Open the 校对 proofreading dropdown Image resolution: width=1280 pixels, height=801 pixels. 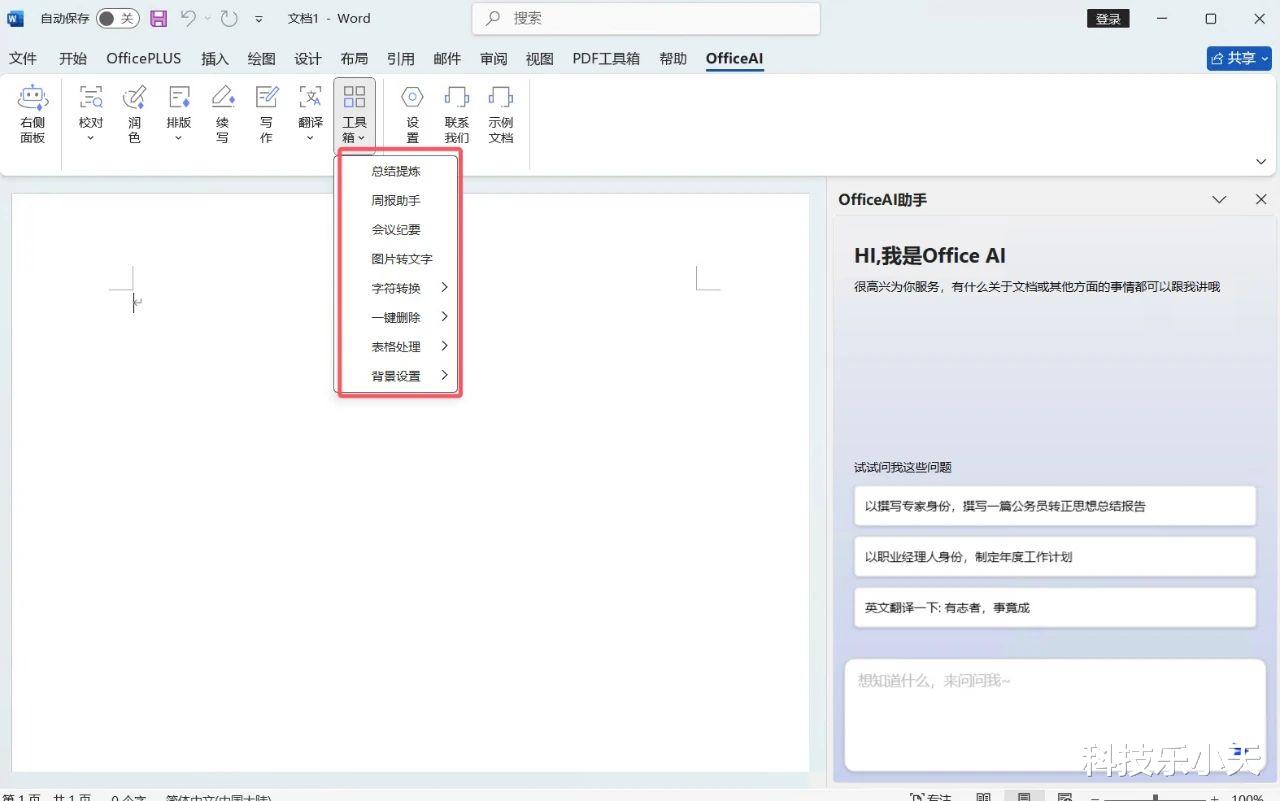pyautogui.click(x=91, y=114)
